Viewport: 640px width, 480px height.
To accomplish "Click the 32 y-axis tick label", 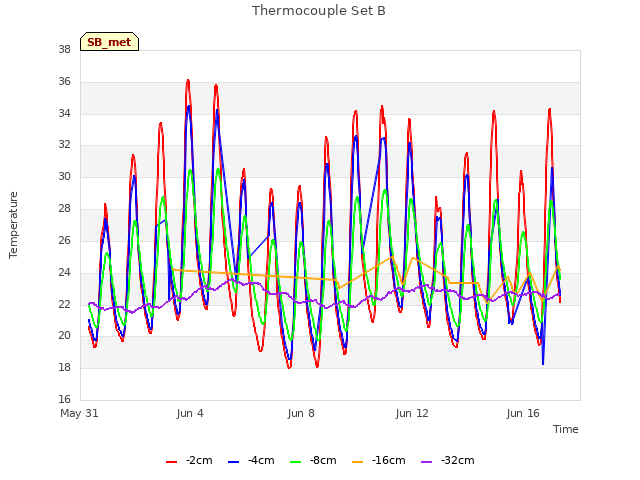I will pyautogui.click(x=64, y=144).
